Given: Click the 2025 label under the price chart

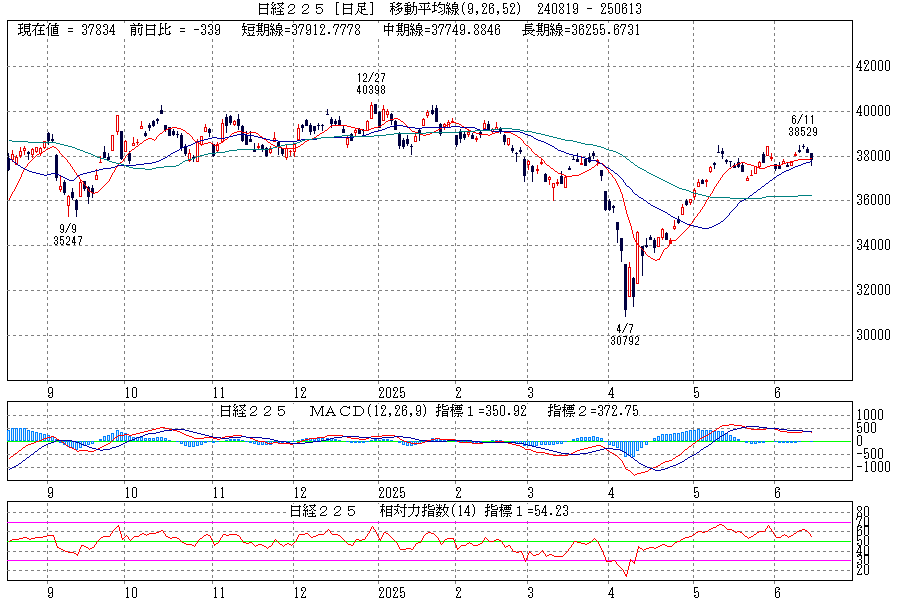Looking at the screenshot, I should [391, 393].
